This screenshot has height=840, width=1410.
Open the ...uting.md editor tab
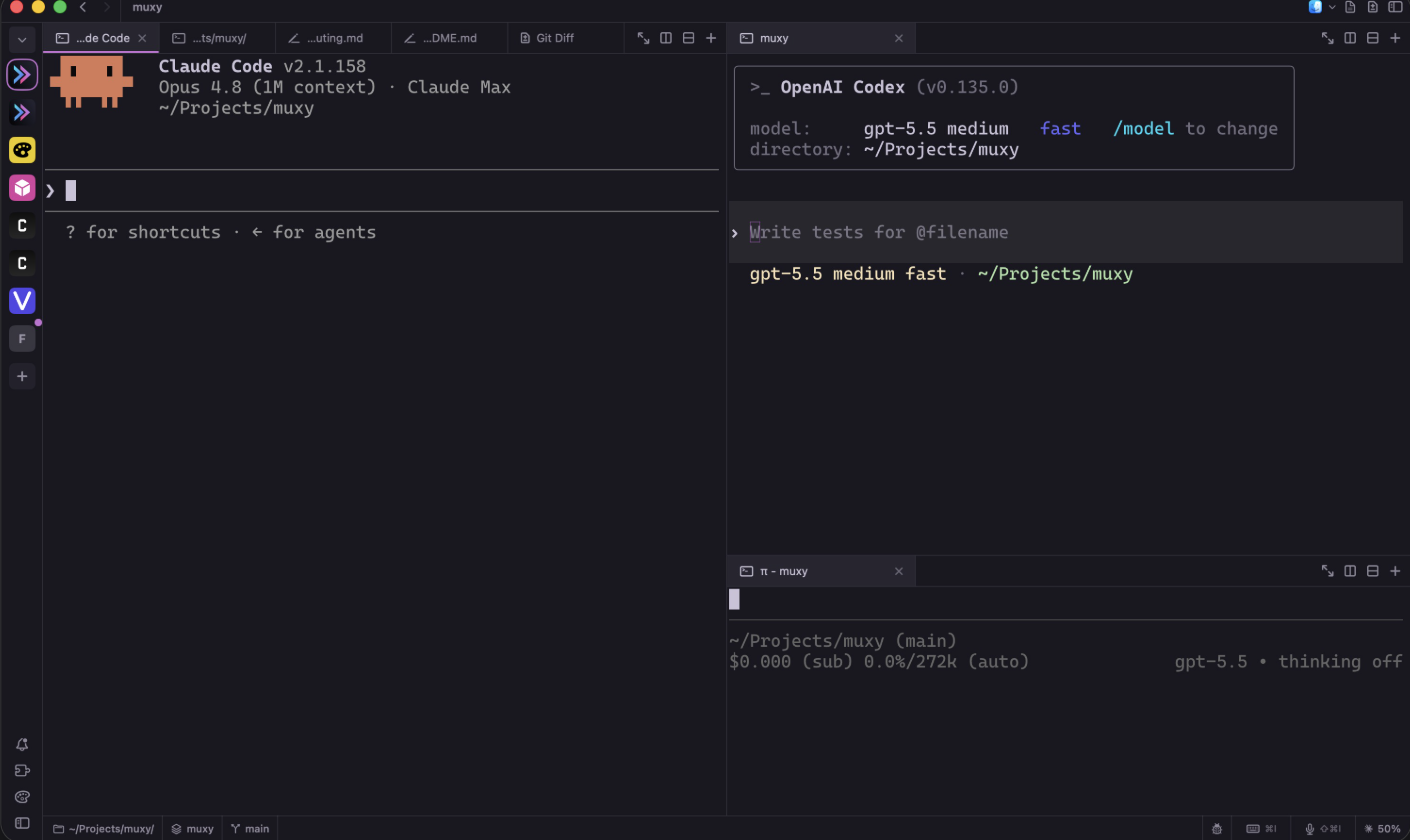point(333,38)
